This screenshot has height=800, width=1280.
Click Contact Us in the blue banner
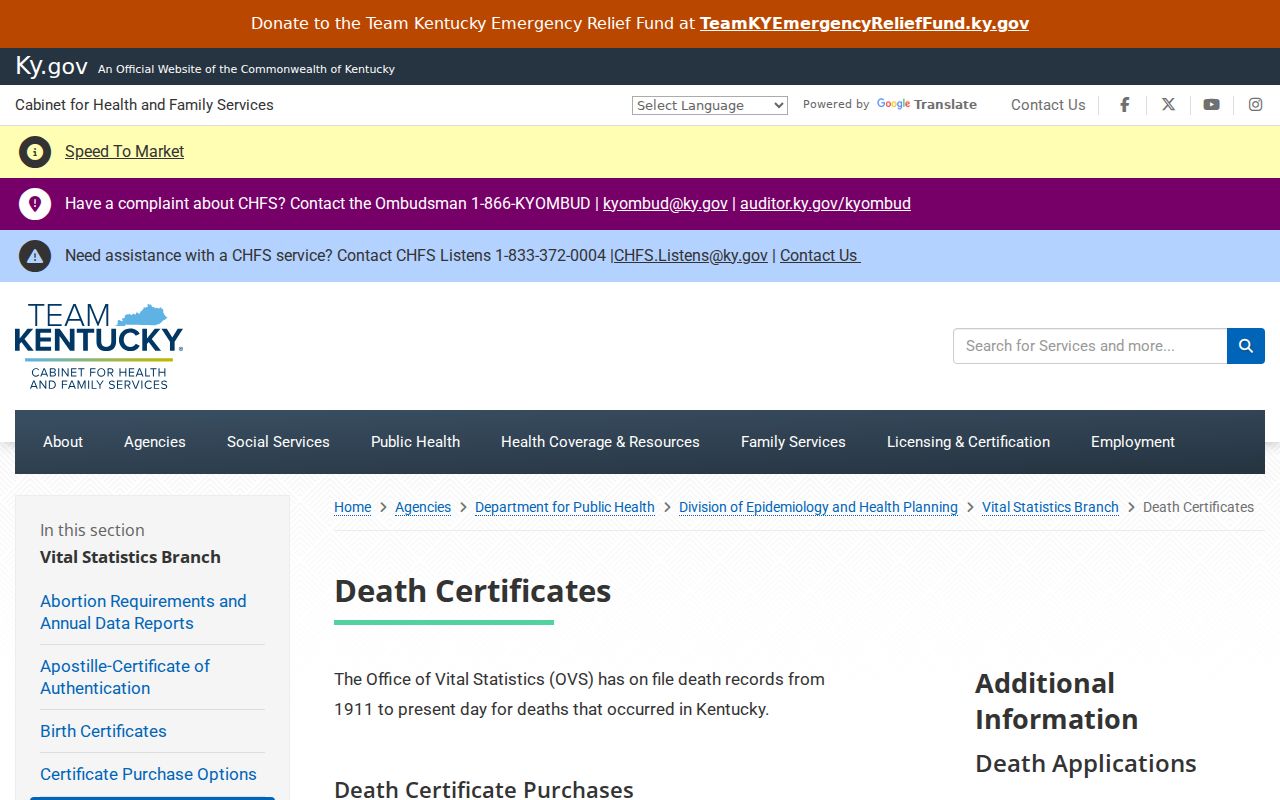[820, 256]
